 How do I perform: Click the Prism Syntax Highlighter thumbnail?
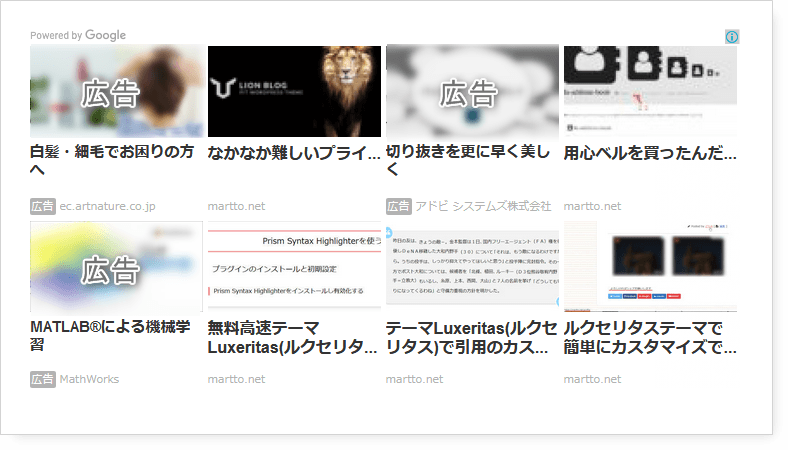click(x=294, y=267)
